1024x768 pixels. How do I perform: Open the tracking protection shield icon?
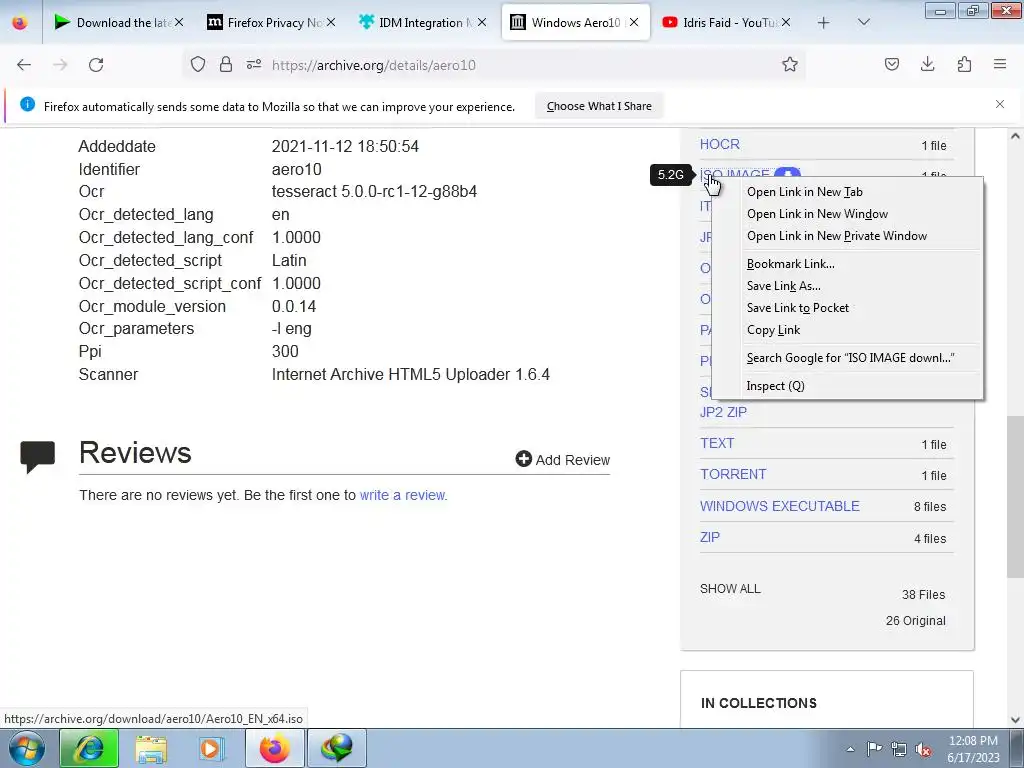click(198, 65)
